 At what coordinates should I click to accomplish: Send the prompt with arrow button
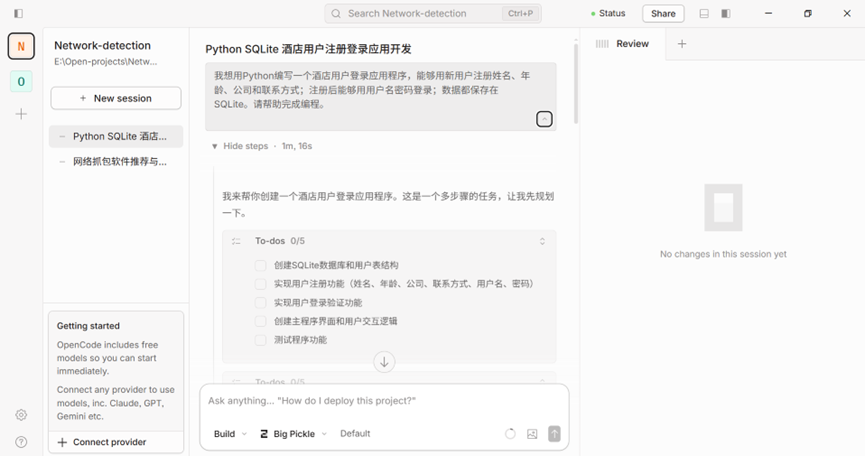[x=554, y=434]
